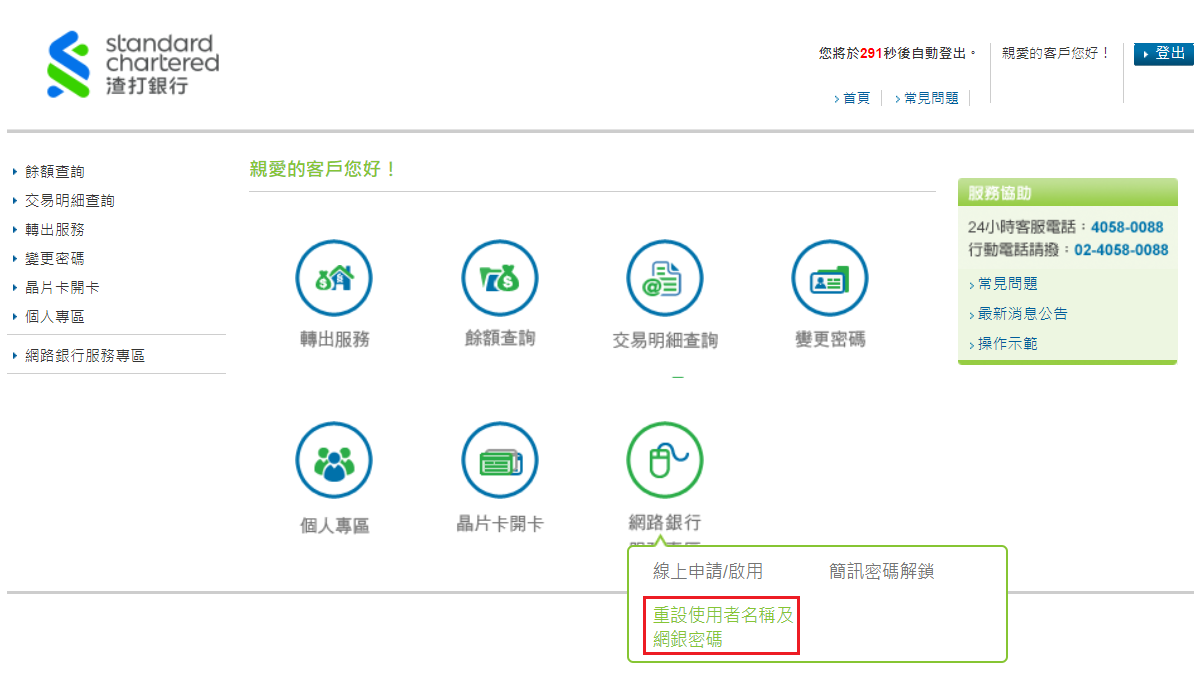This screenshot has width=1204, height=684.
Task: Click the 晶片卡開卡 label under icon
Action: click(x=500, y=524)
